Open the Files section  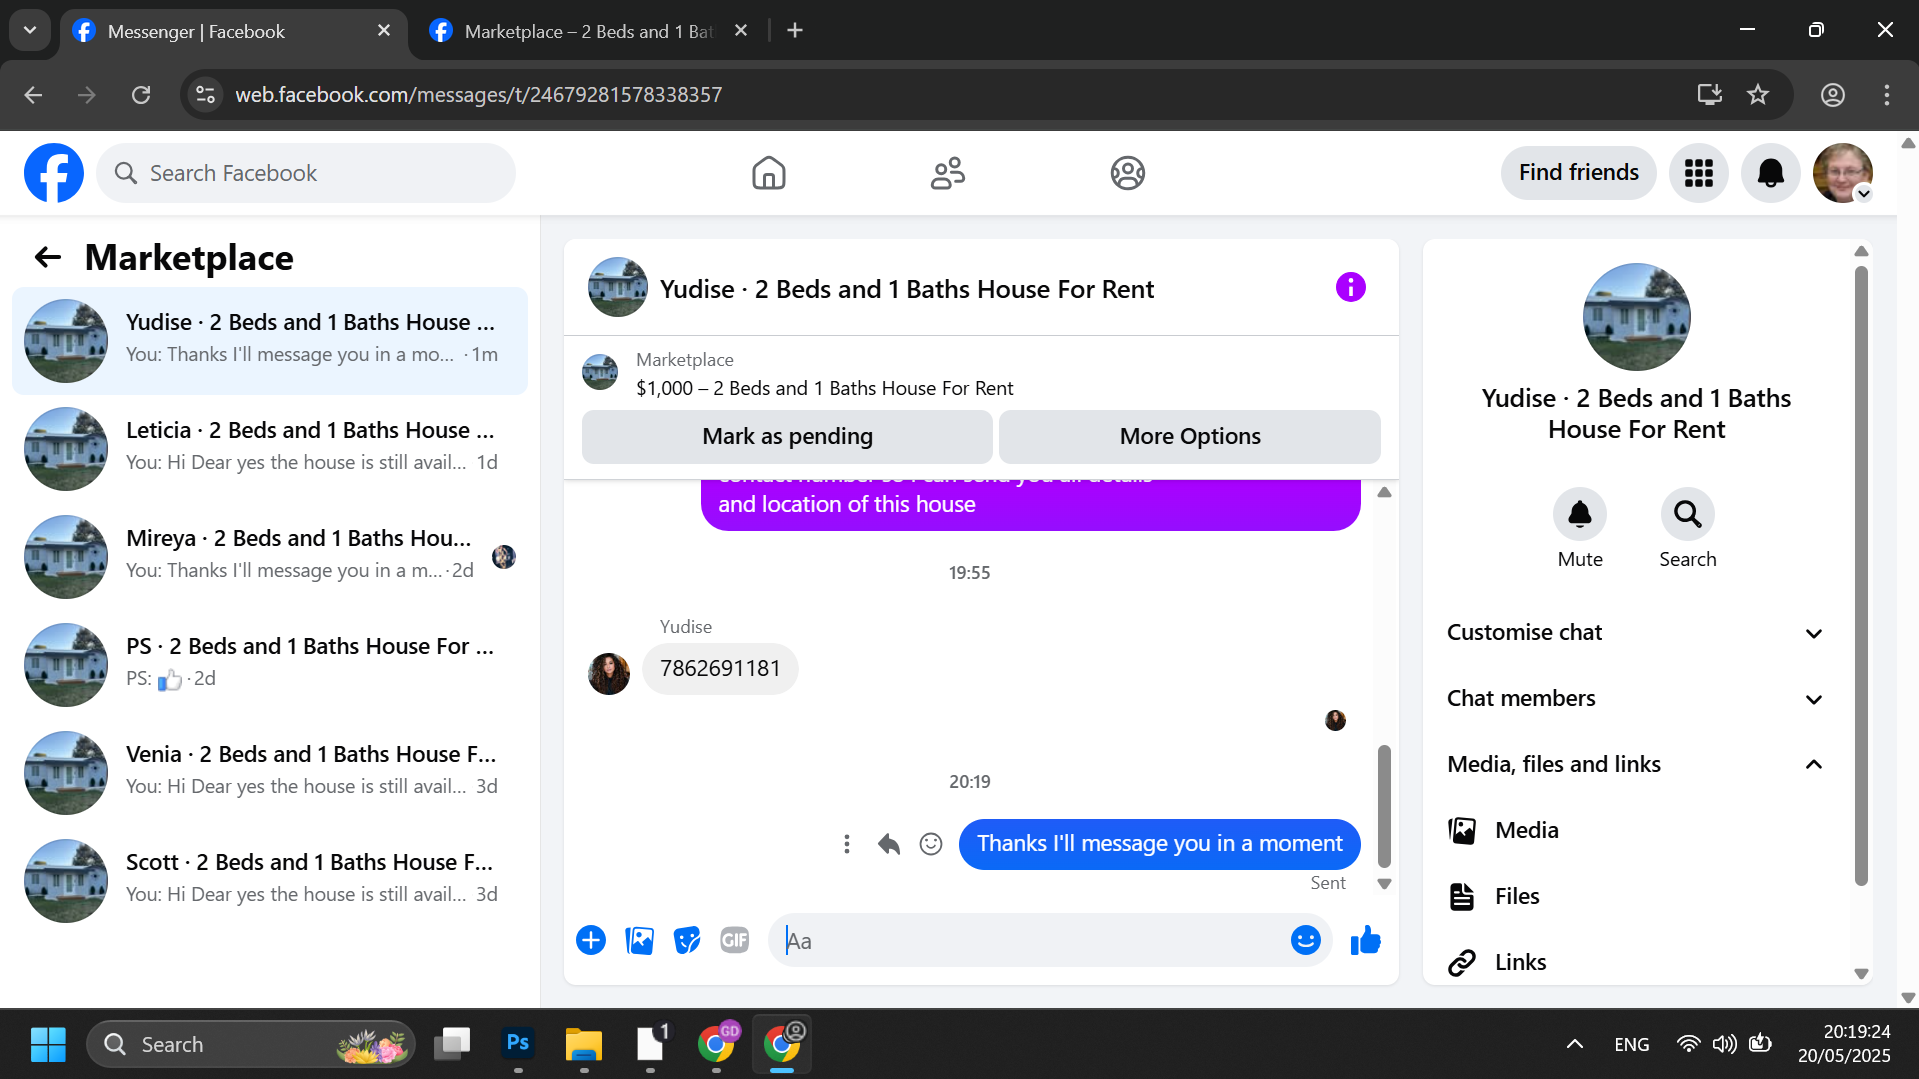coord(1636,896)
